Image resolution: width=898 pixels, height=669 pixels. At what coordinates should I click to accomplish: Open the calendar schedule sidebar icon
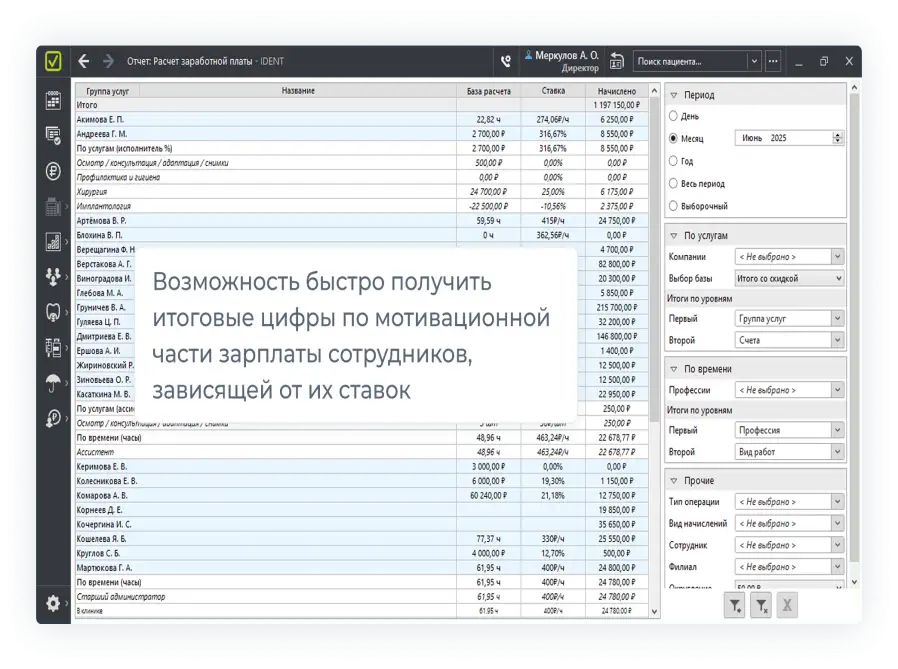click(x=53, y=100)
